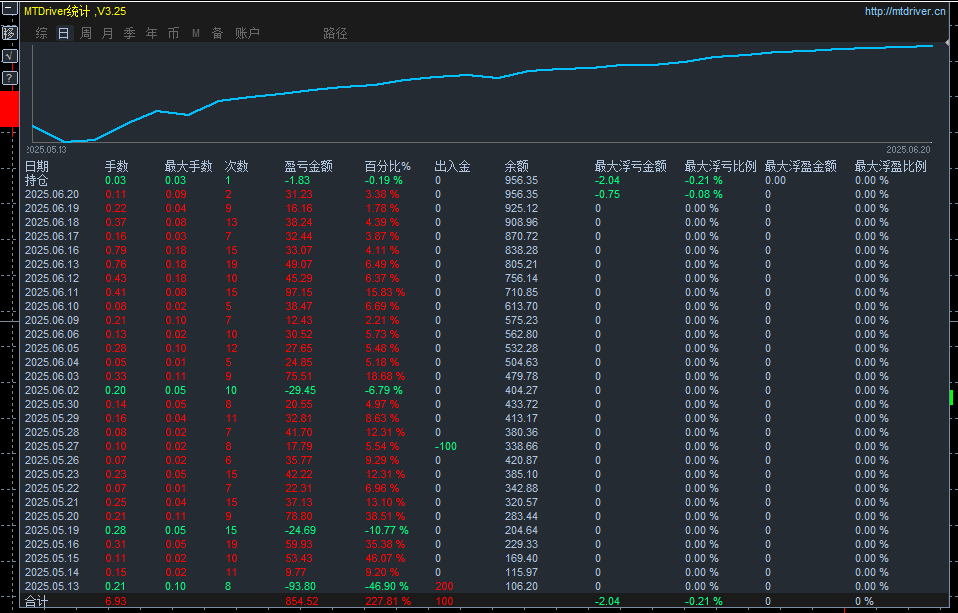Click the 账户 account selector
The height and width of the screenshot is (613, 958).
pos(245,32)
